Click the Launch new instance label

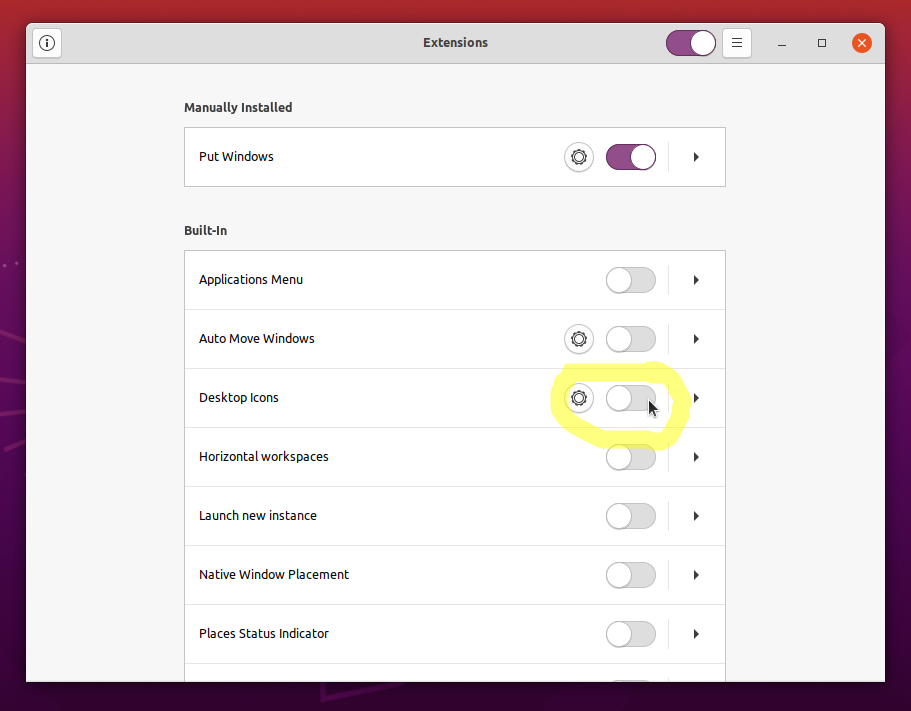pos(257,516)
